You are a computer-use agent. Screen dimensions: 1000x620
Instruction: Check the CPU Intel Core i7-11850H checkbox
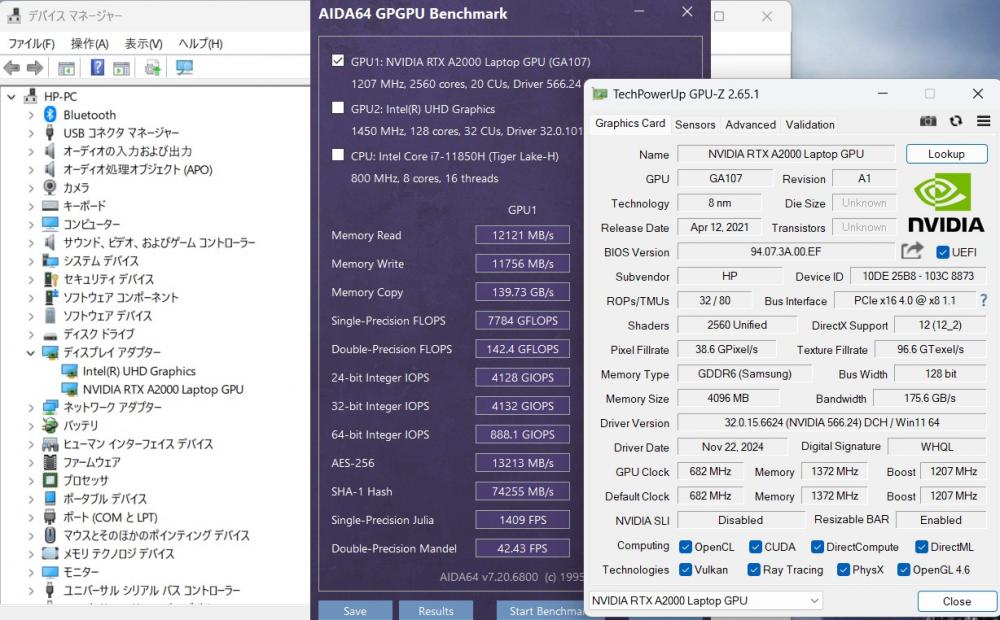pyautogui.click(x=338, y=155)
